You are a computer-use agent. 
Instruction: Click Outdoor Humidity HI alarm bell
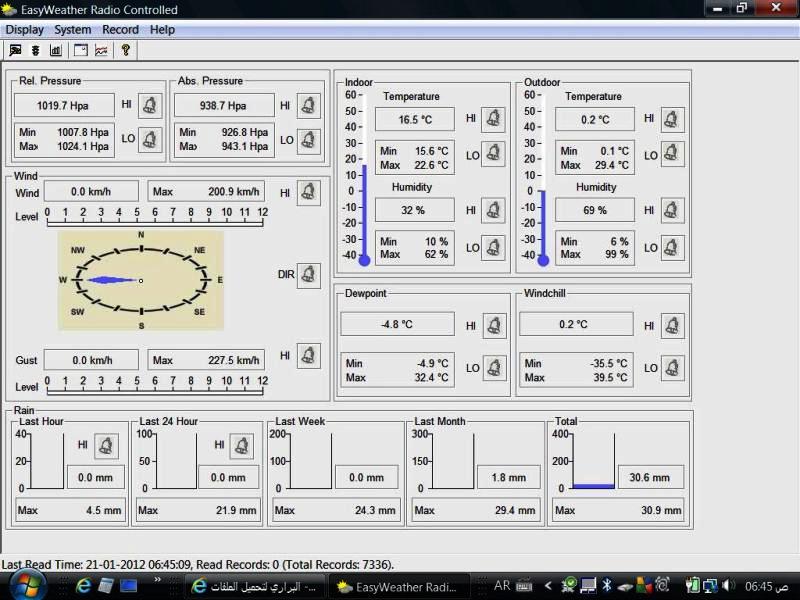tap(672, 210)
